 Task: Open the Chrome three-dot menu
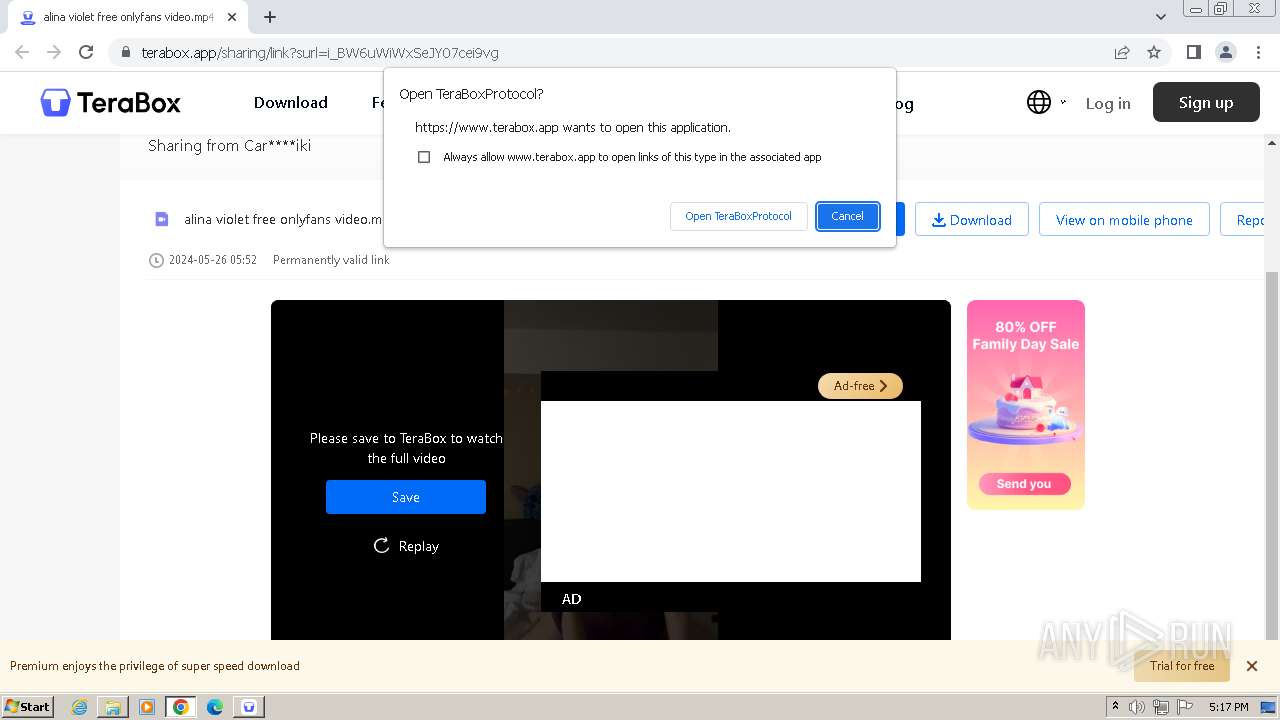[1257, 52]
